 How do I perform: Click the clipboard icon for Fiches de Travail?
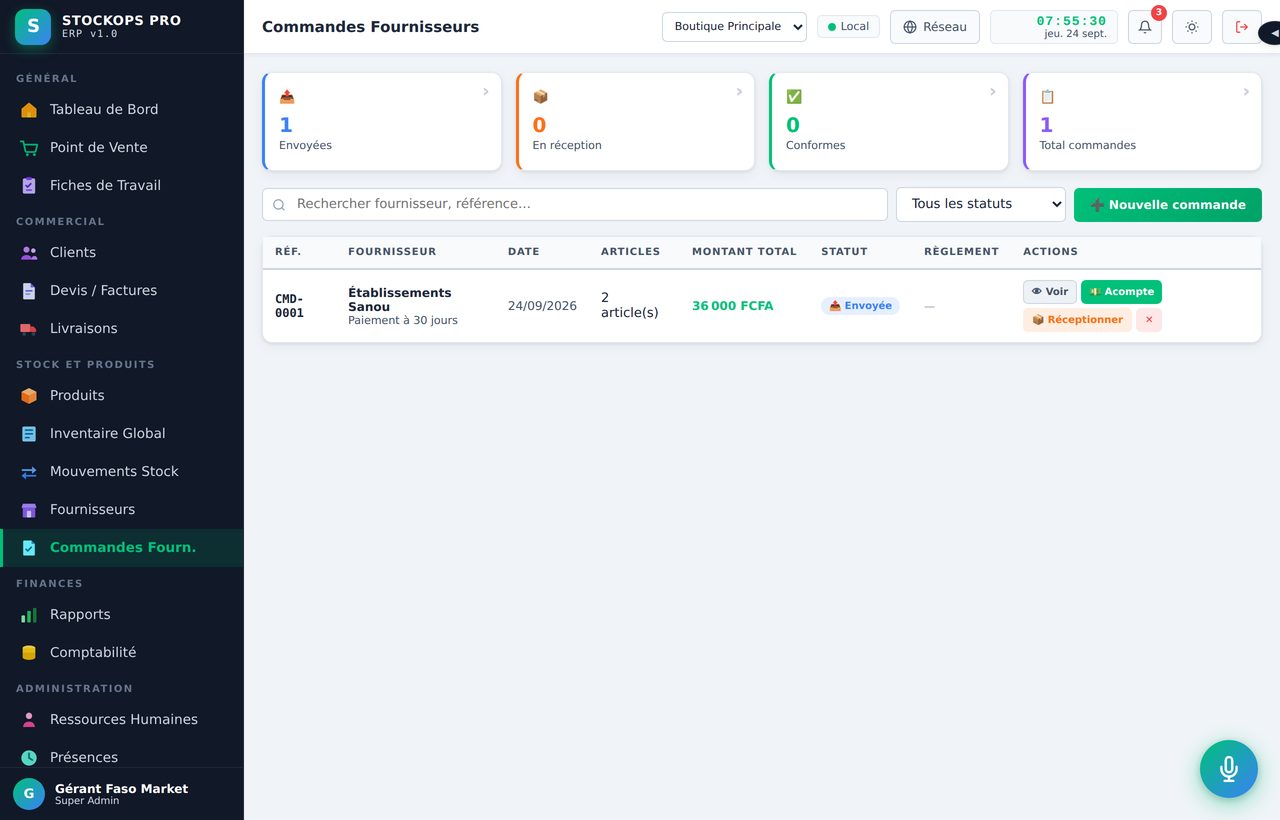(29, 186)
